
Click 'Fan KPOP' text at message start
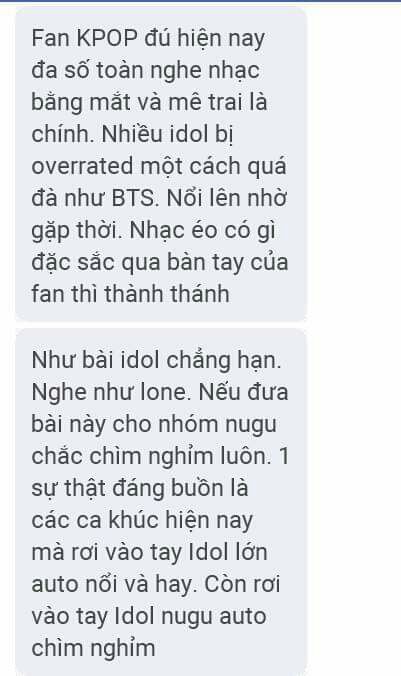85,39
